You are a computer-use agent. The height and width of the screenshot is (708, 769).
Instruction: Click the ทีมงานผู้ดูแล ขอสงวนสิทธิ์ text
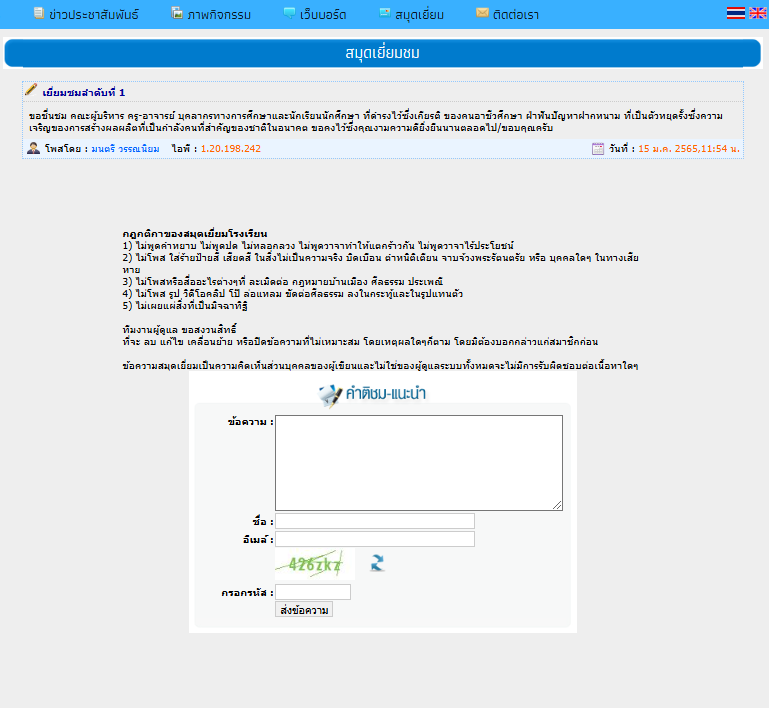pos(179,329)
